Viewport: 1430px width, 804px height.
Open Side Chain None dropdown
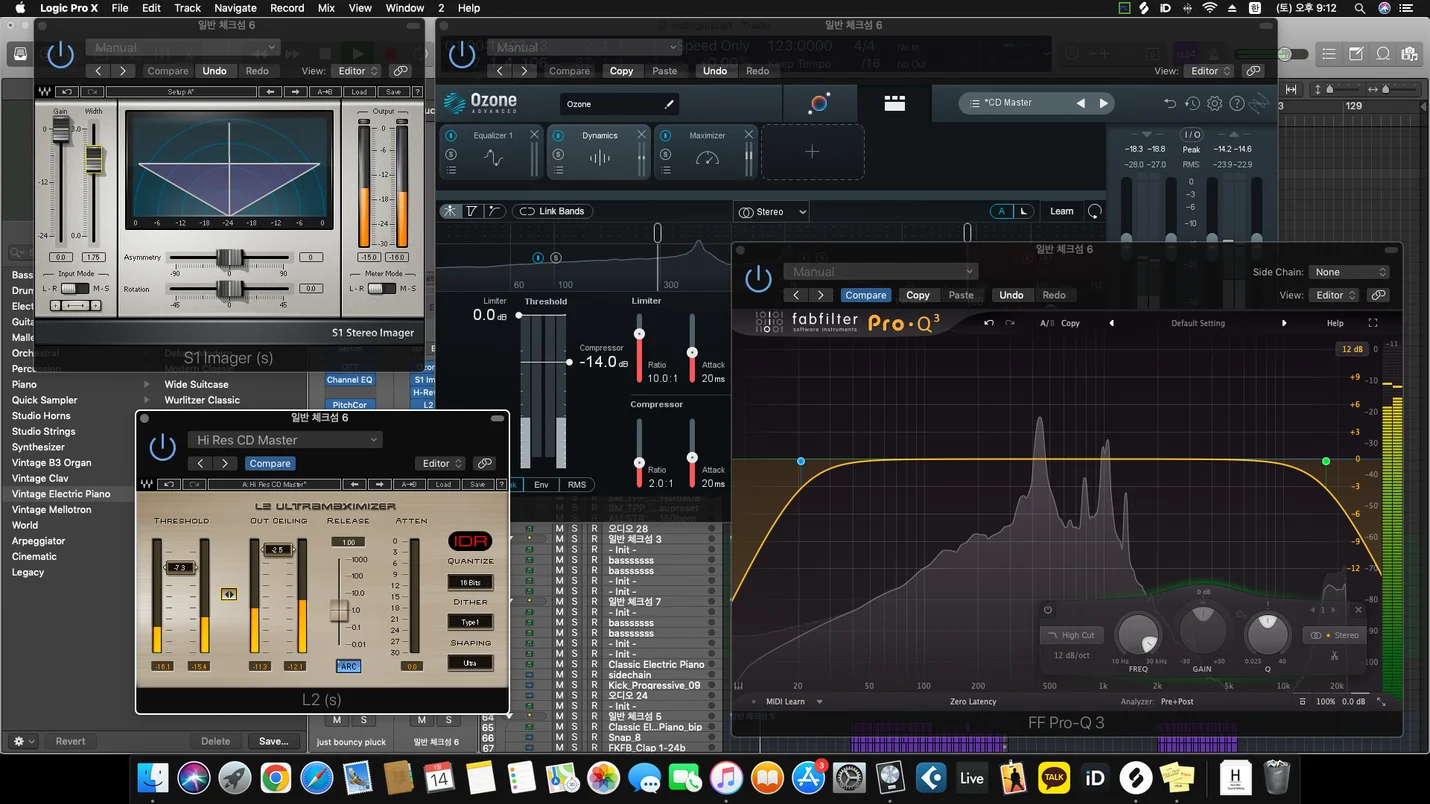(x=1349, y=272)
